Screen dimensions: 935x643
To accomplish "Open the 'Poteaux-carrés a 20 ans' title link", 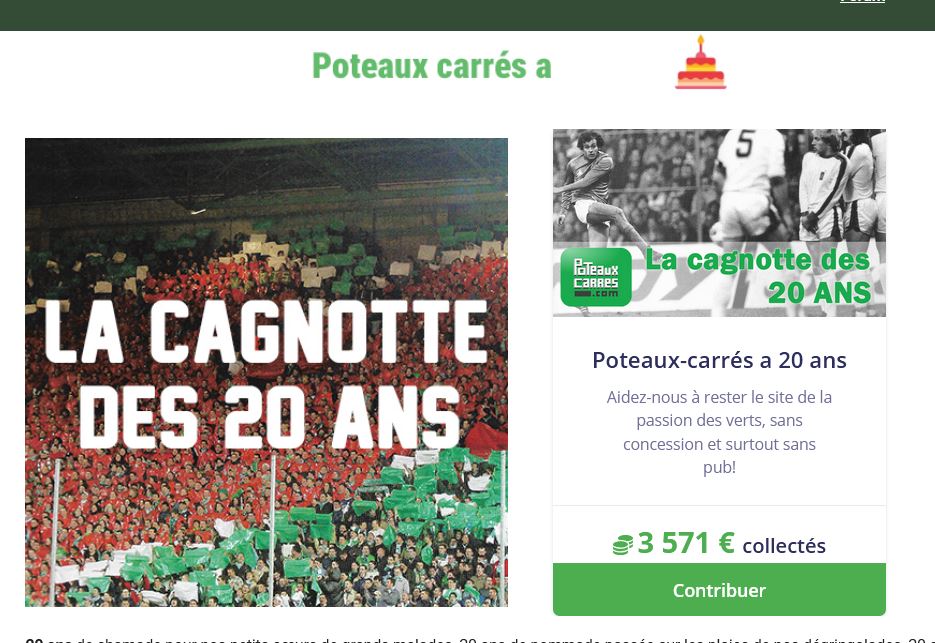I will (x=719, y=360).
